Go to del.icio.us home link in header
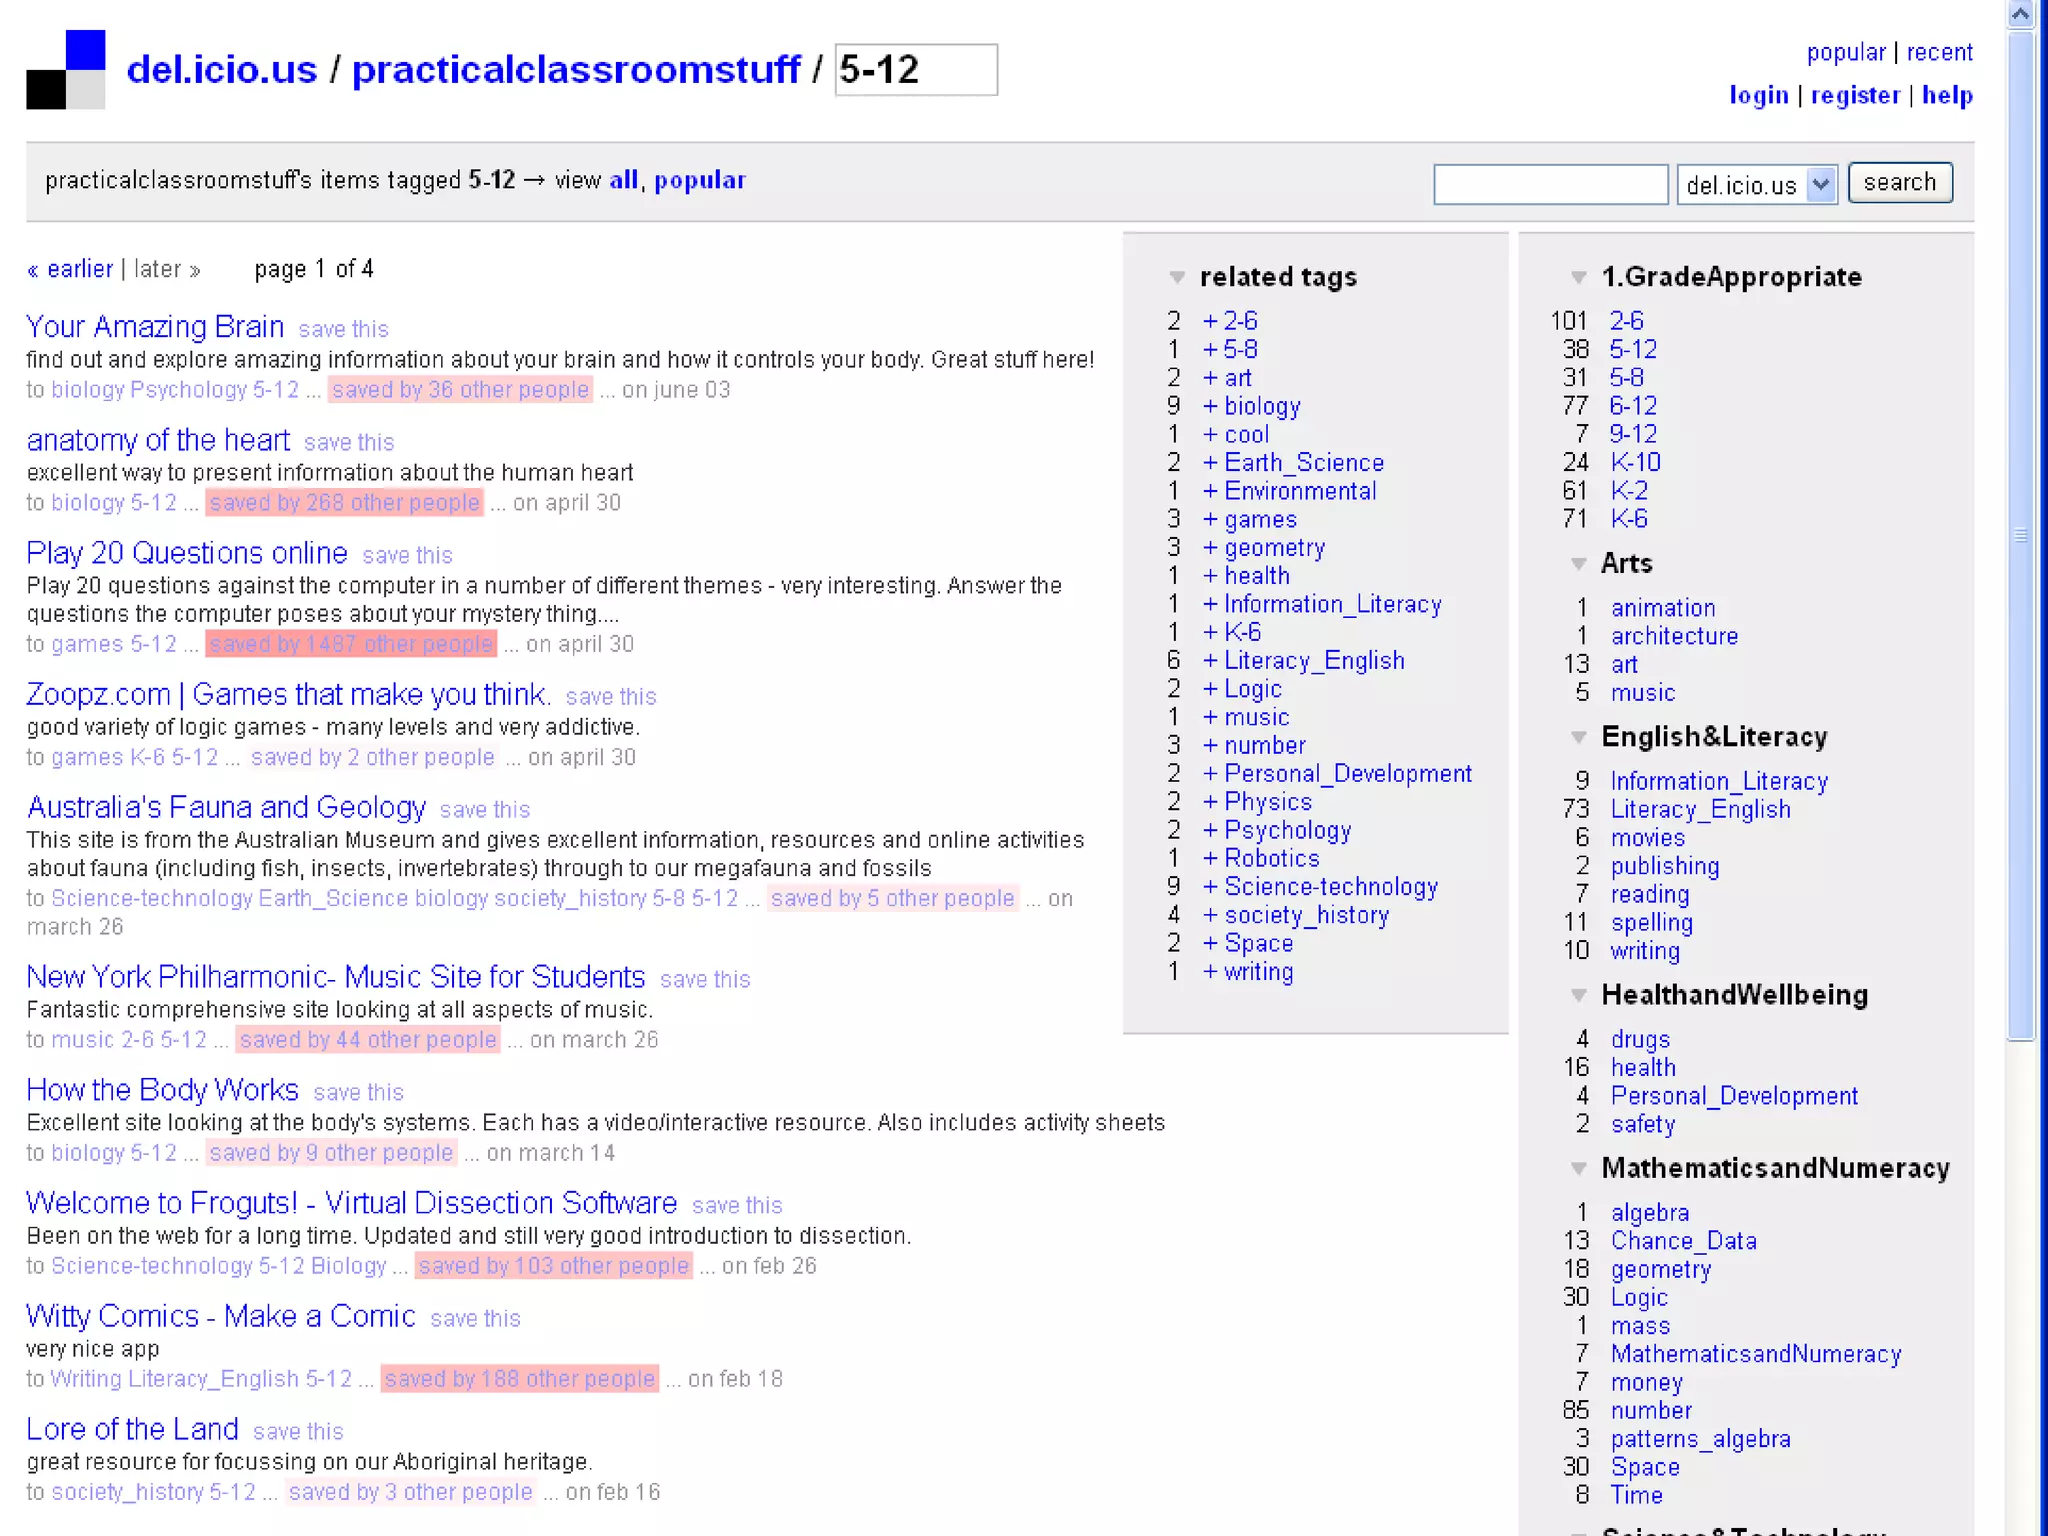2048x1536 pixels. coord(222,69)
